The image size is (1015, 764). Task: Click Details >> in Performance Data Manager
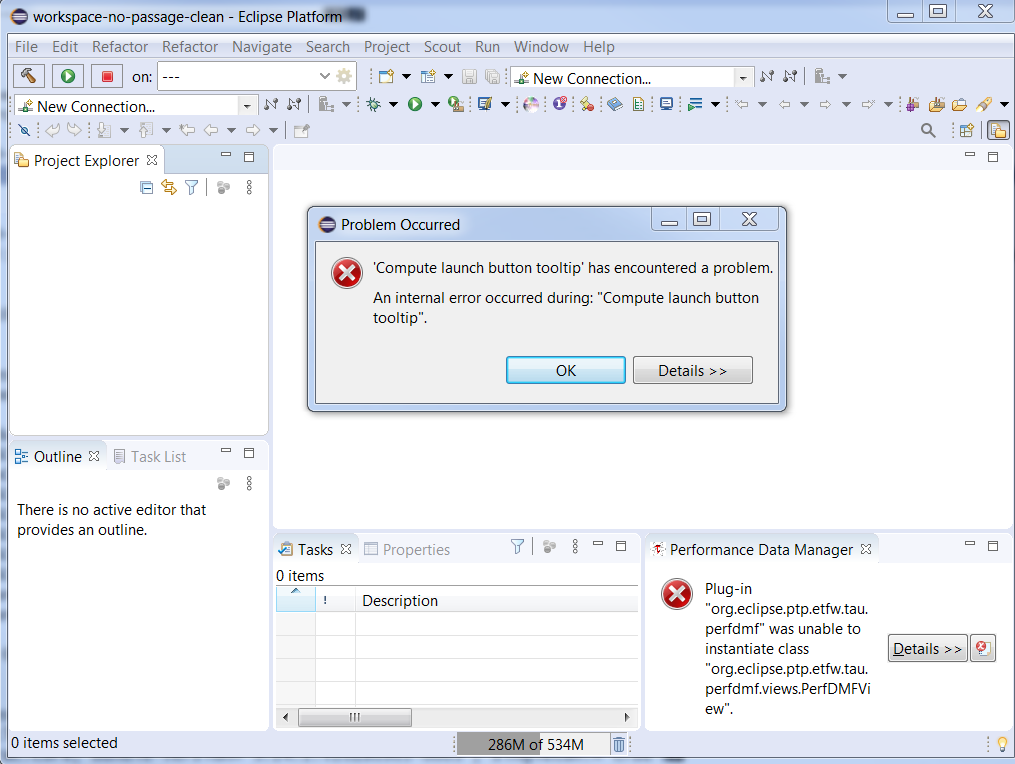928,648
